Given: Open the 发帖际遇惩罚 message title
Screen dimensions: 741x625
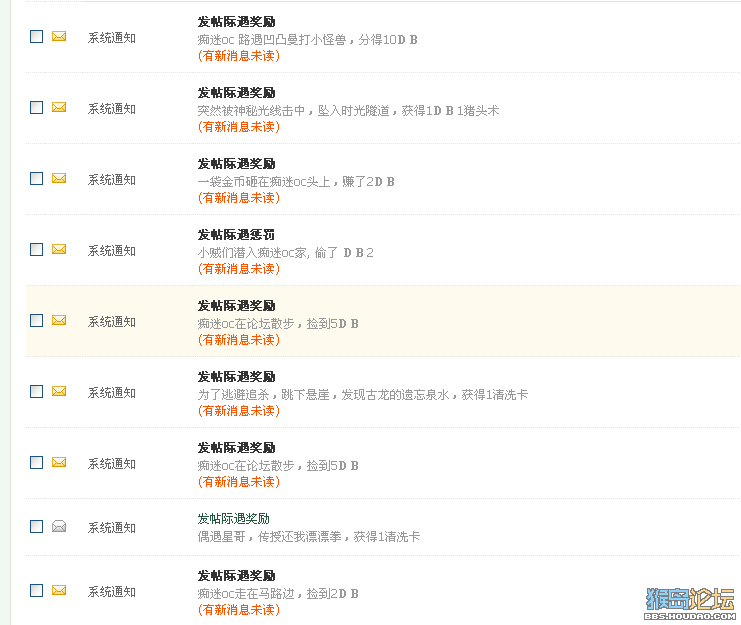Looking at the screenshot, I should tap(236, 235).
